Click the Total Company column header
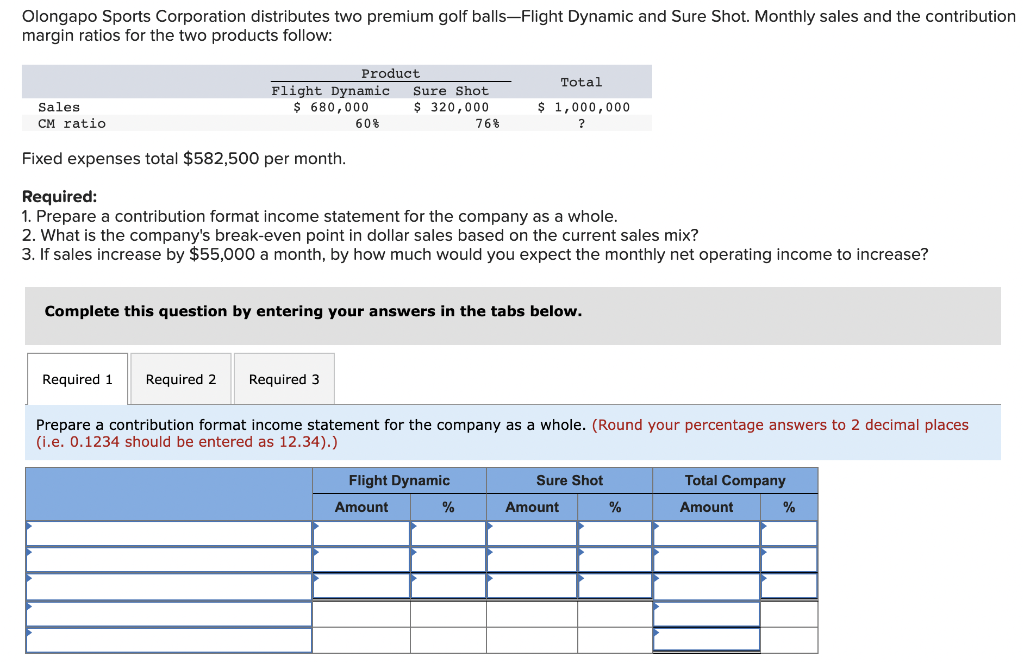This screenshot has width=1024, height=663. tap(735, 481)
